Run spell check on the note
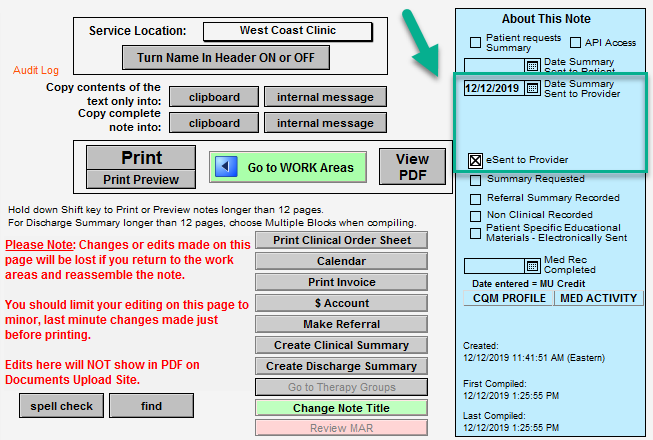The image size is (653, 440). click(60, 406)
